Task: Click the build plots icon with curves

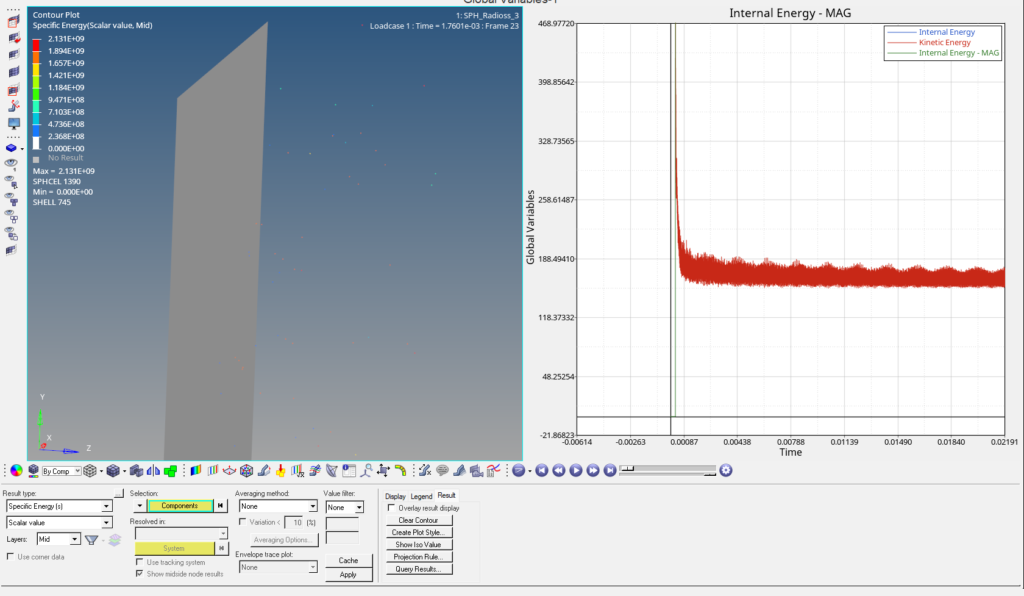Action: pos(493,471)
